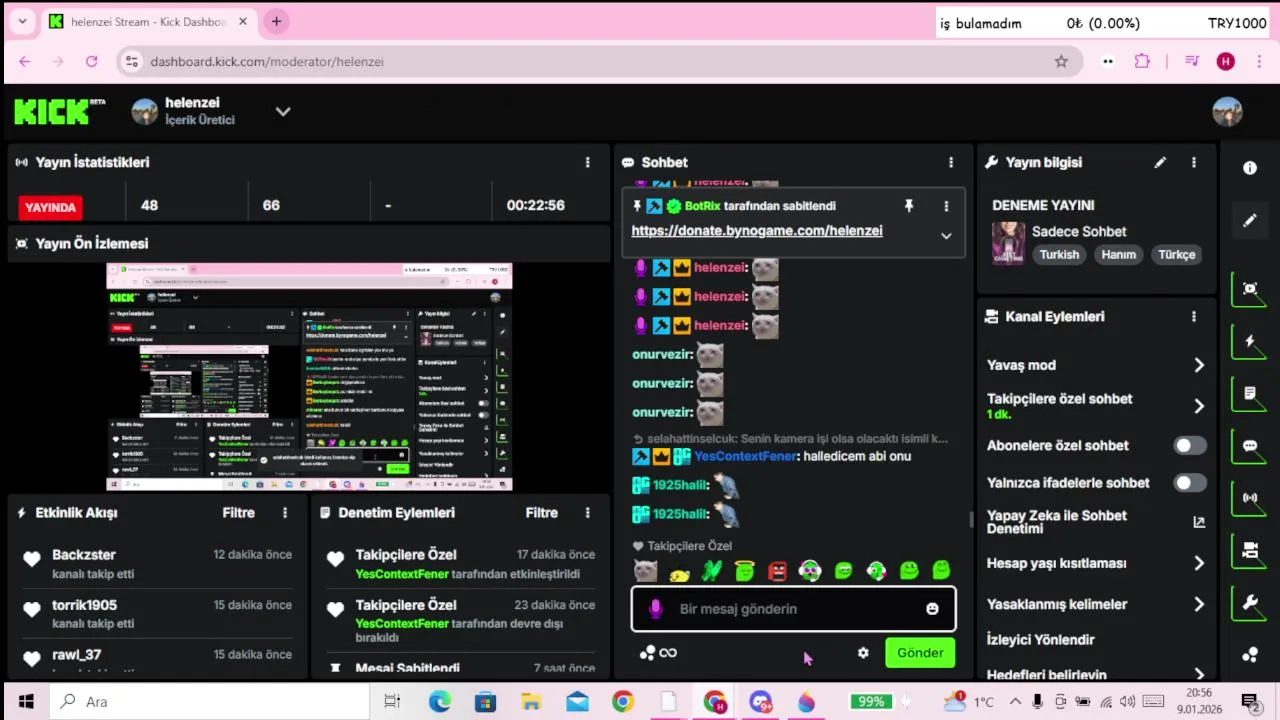Click the taskbar Ara search box

(208, 701)
